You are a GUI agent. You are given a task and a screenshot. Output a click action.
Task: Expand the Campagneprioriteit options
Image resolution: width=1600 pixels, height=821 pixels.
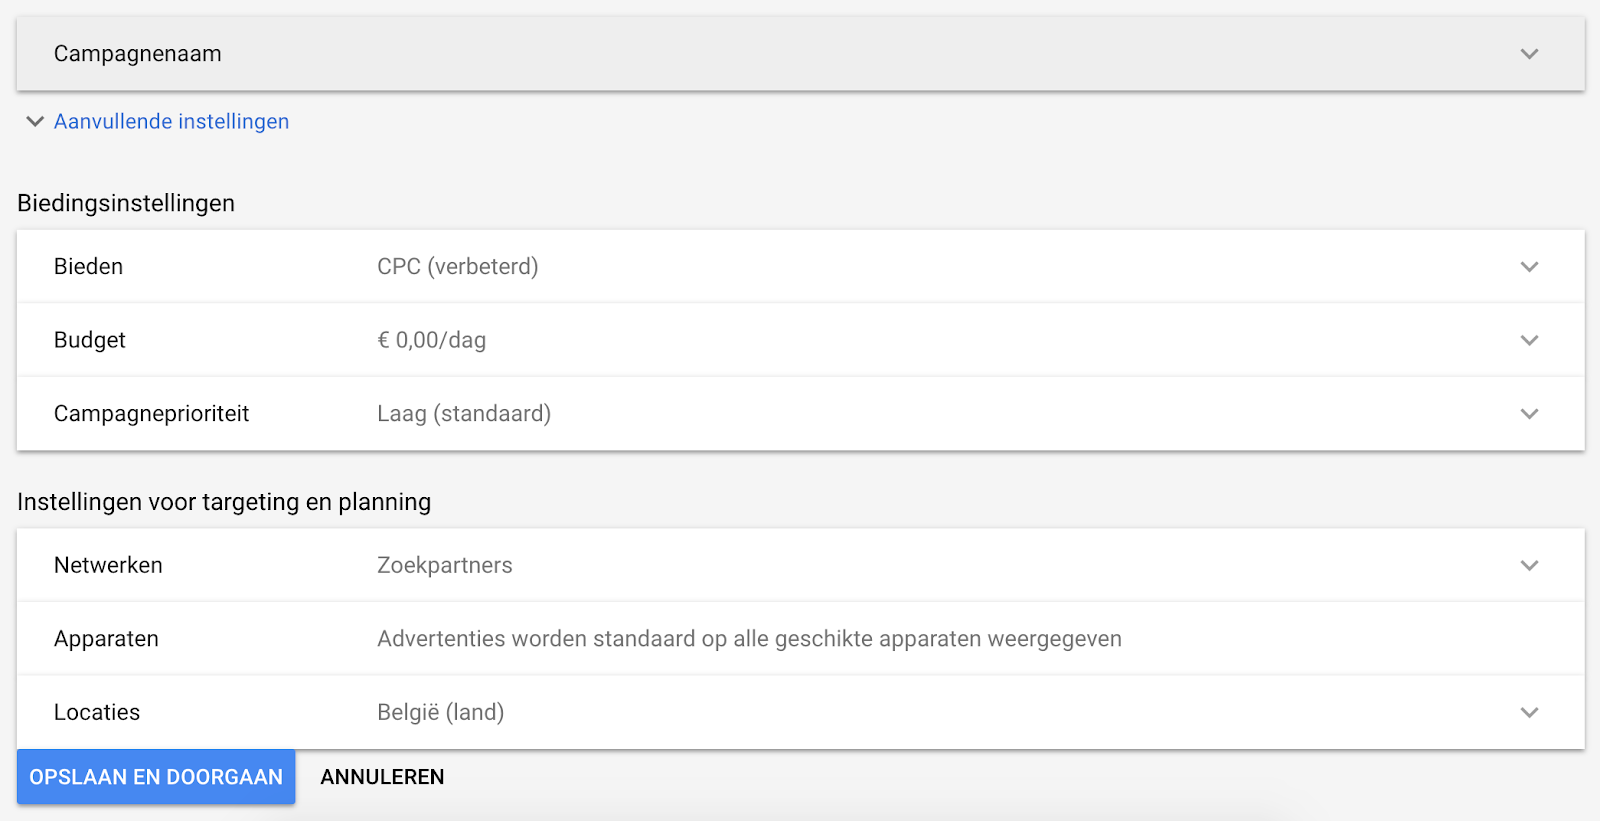click(x=1529, y=413)
